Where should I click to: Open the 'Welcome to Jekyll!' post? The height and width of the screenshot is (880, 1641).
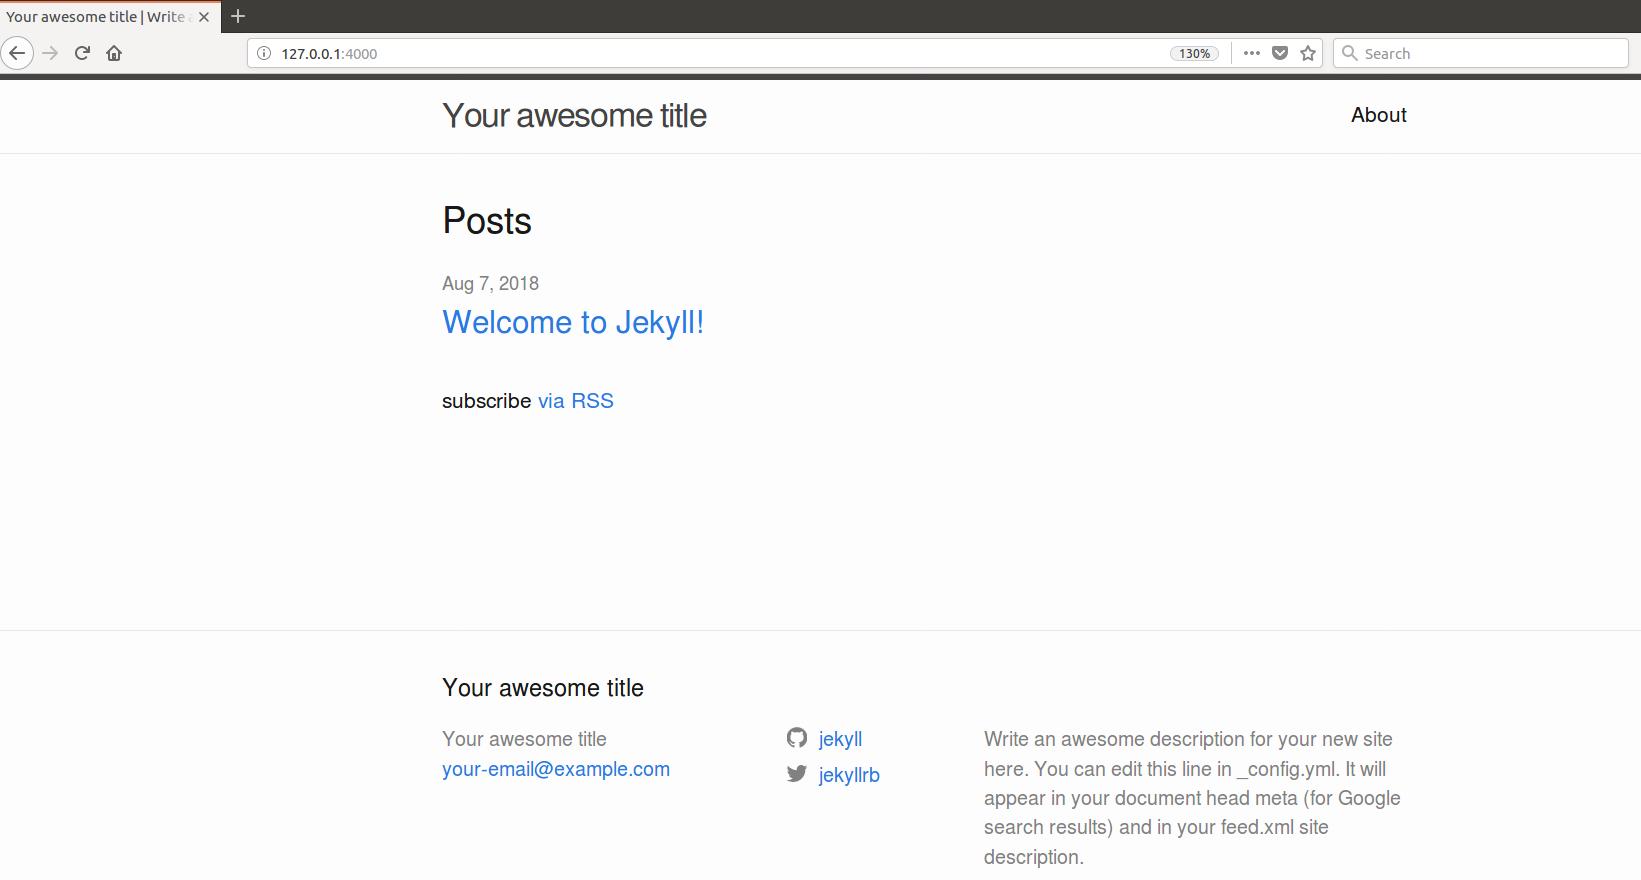[x=573, y=322]
